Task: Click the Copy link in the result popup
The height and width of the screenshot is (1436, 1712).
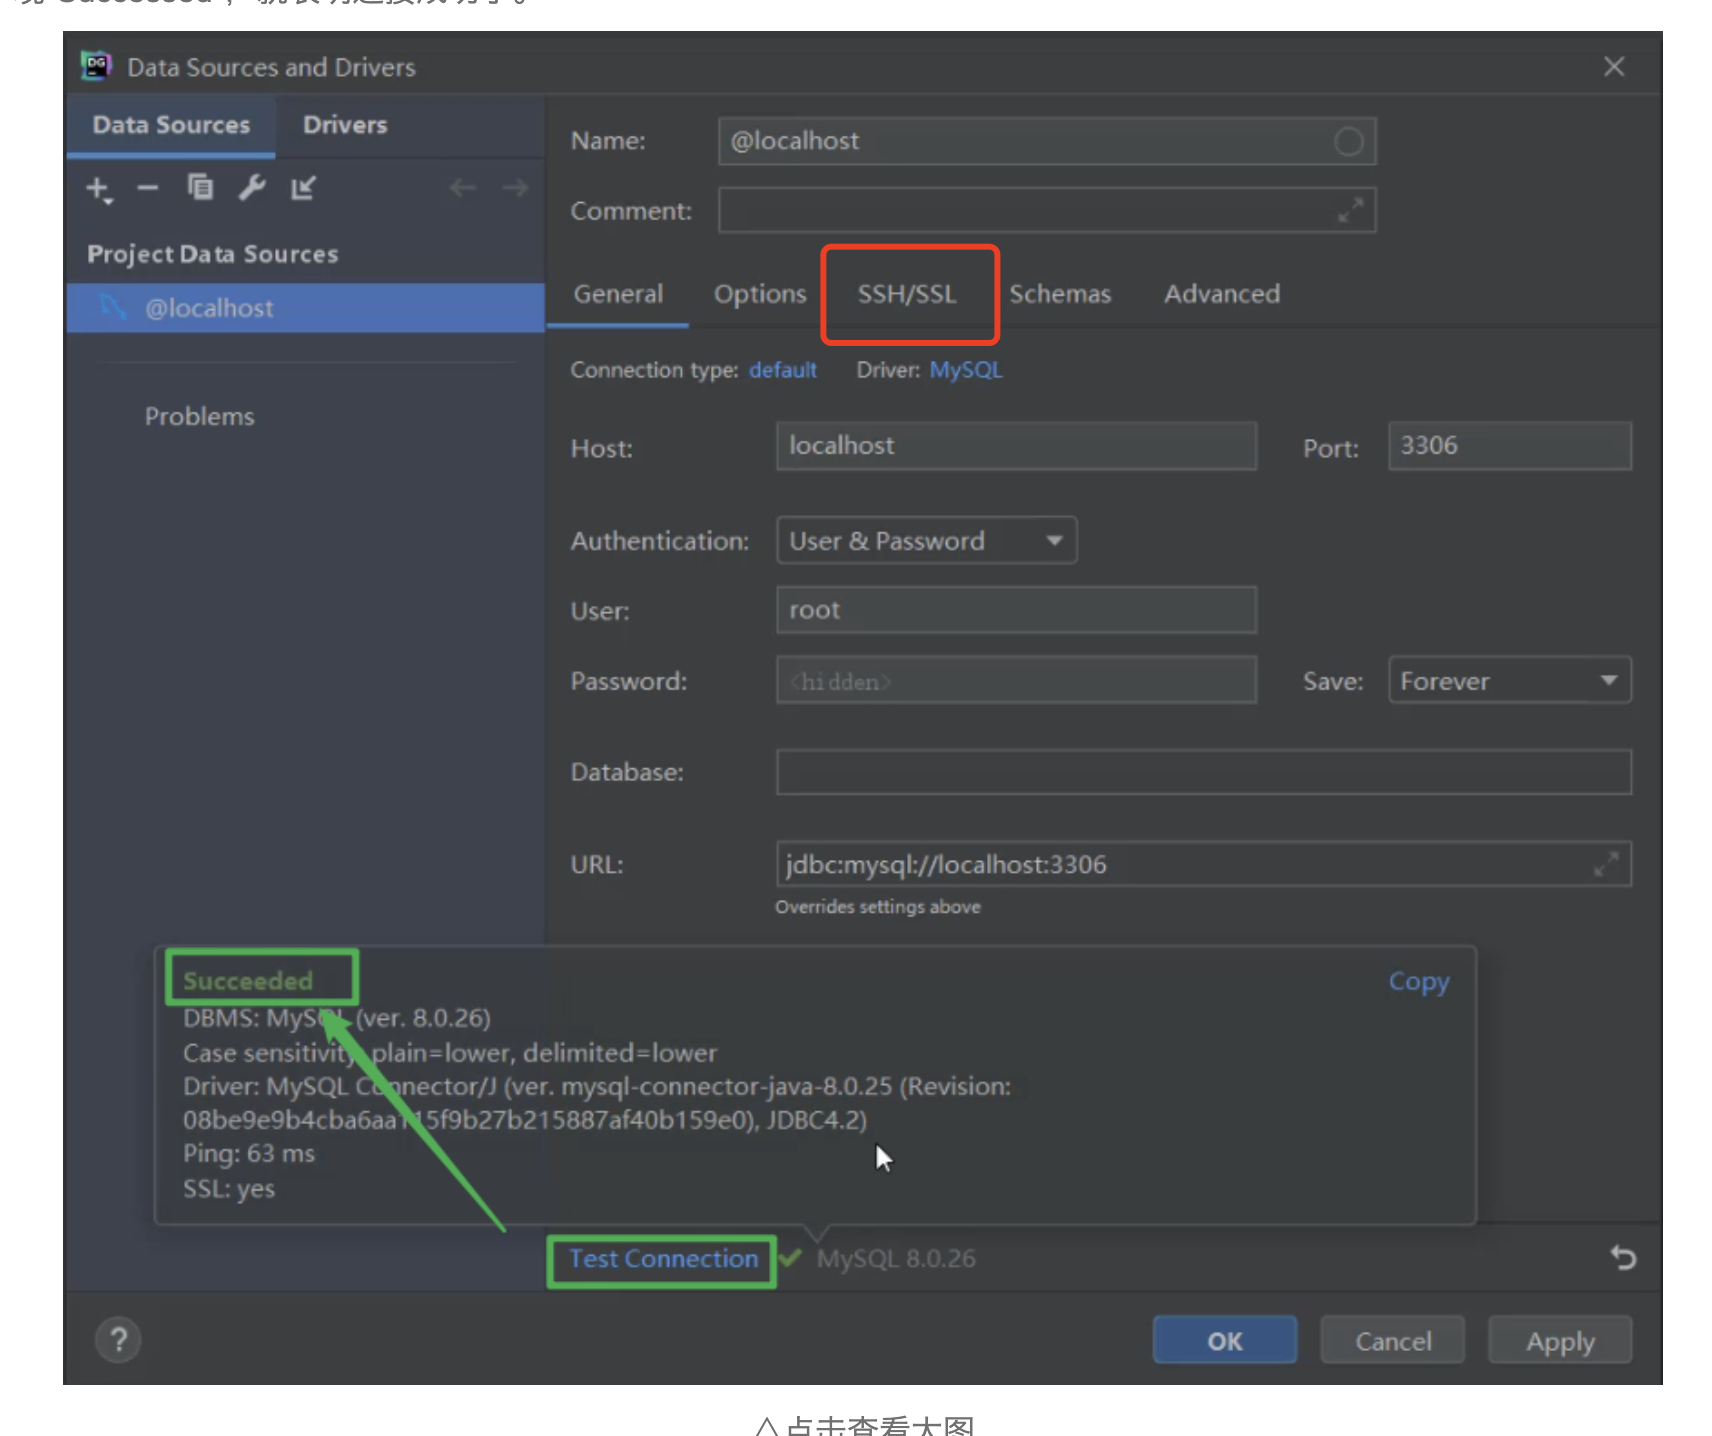Action: (x=1418, y=982)
